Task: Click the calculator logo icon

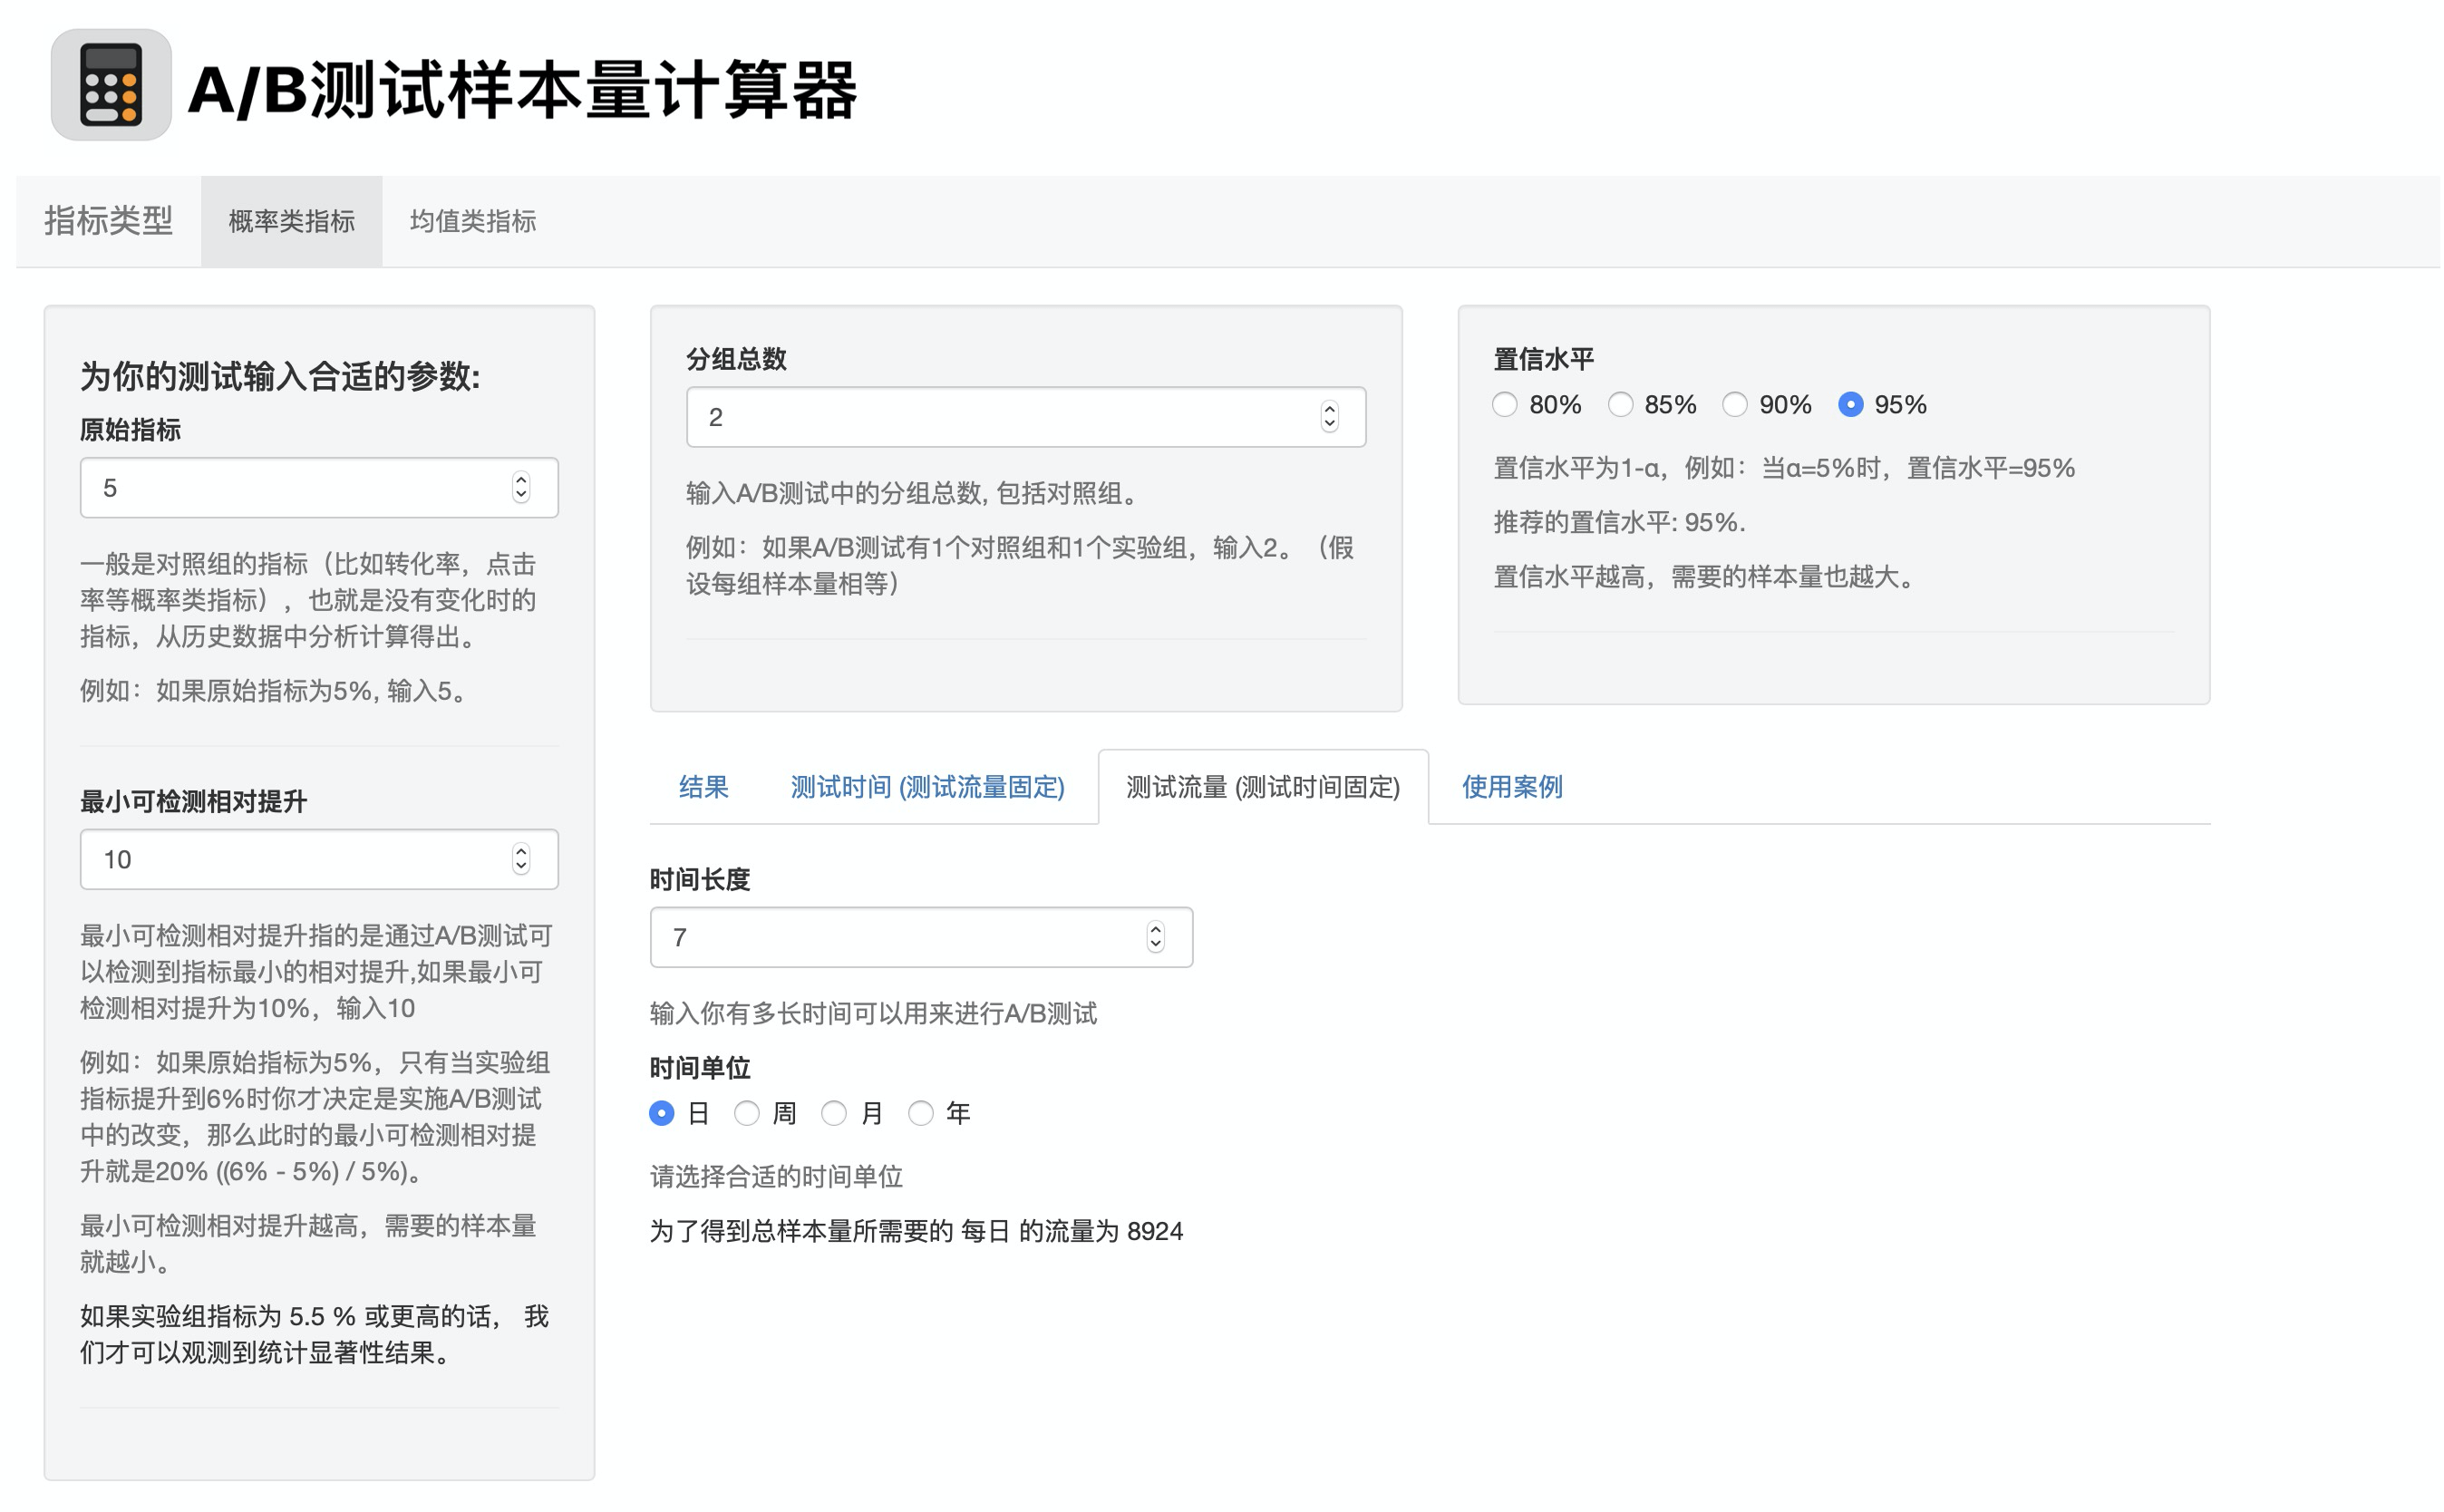Action: (111, 85)
